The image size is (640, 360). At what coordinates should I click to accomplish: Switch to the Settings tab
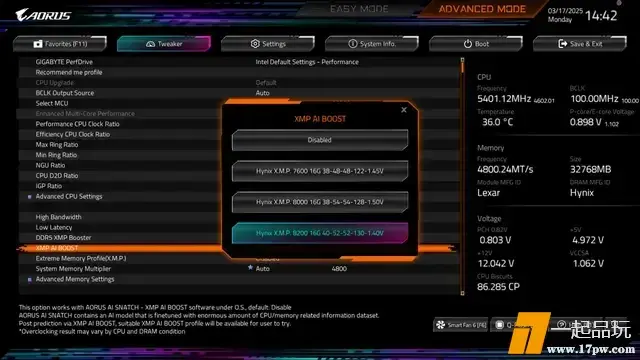[x=268, y=44]
